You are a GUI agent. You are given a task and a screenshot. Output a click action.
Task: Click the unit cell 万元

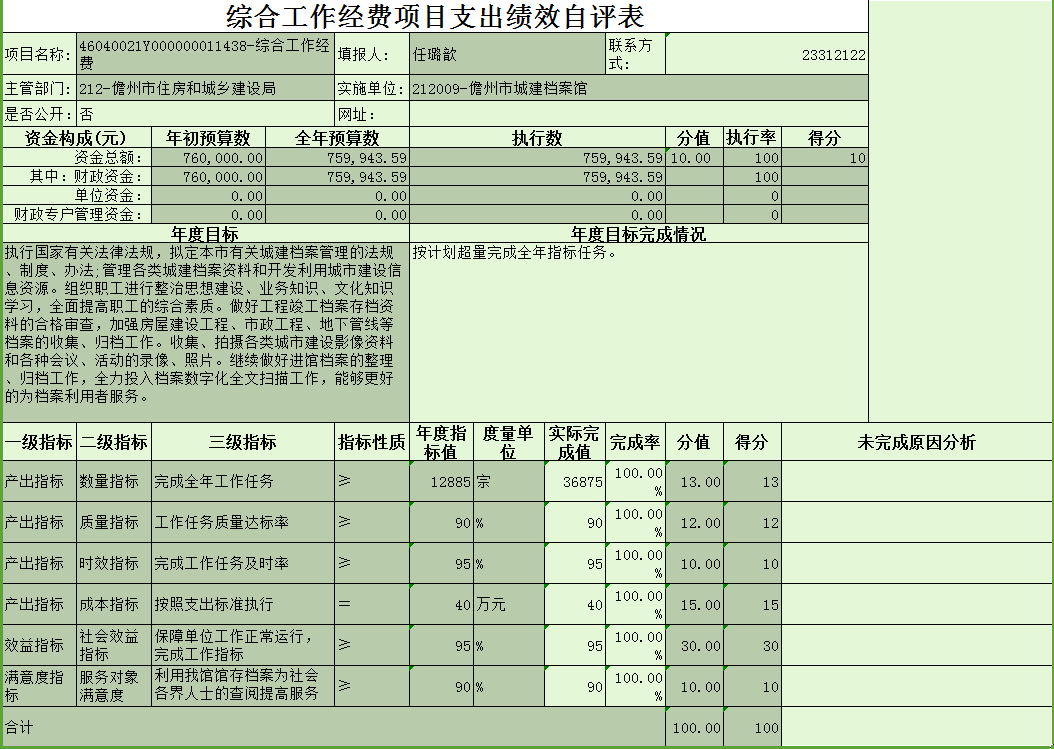(x=508, y=604)
